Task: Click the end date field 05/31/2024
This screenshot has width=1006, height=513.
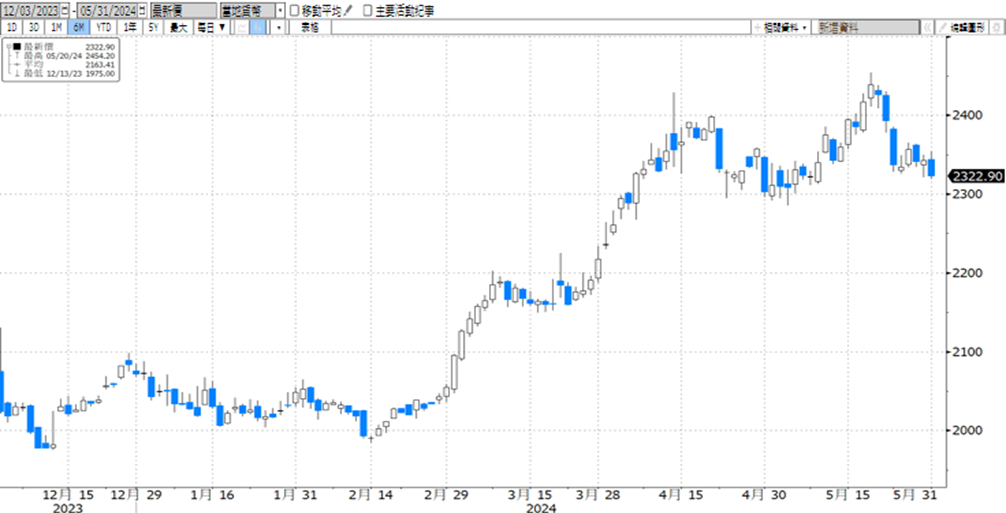Action: (108, 11)
